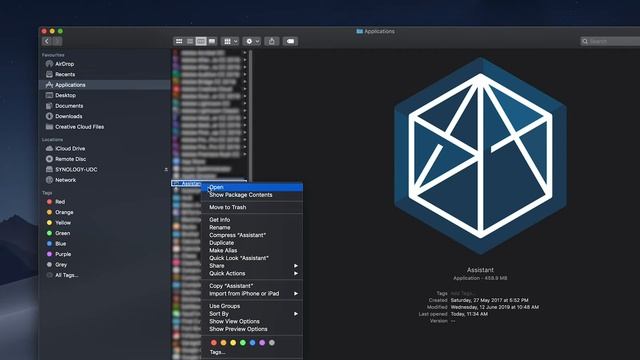The image size is (640, 360).
Task: Switch to icon view in toolbar
Action: click(179, 41)
